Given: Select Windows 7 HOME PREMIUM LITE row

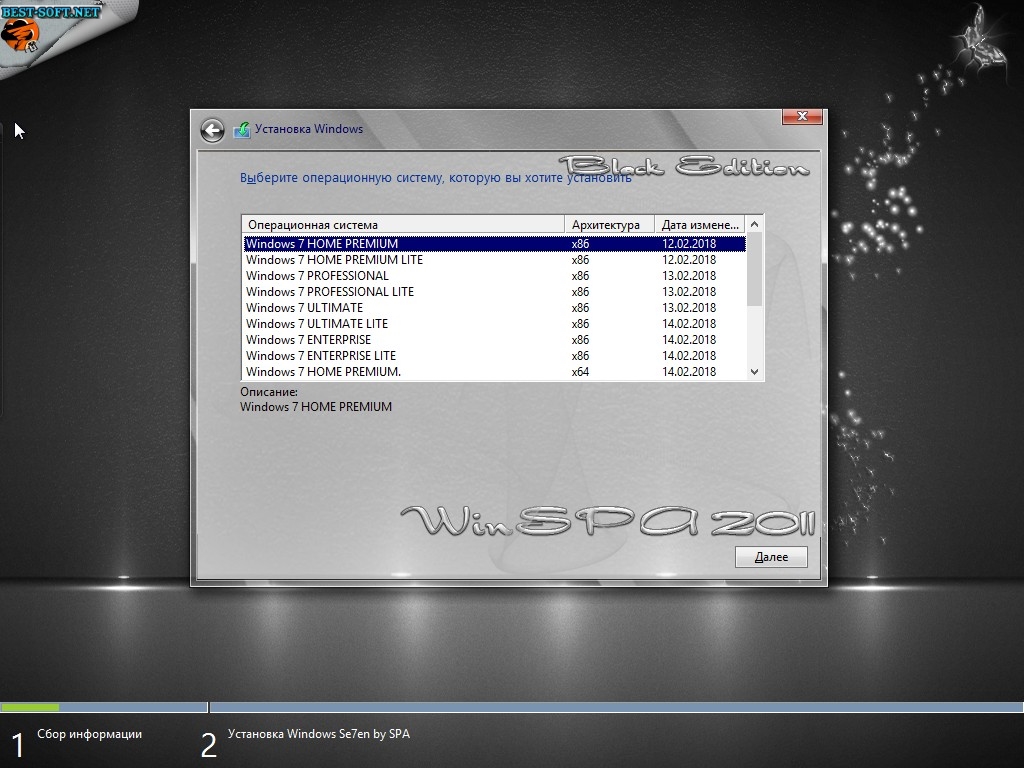Looking at the screenshot, I should (494, 259).
